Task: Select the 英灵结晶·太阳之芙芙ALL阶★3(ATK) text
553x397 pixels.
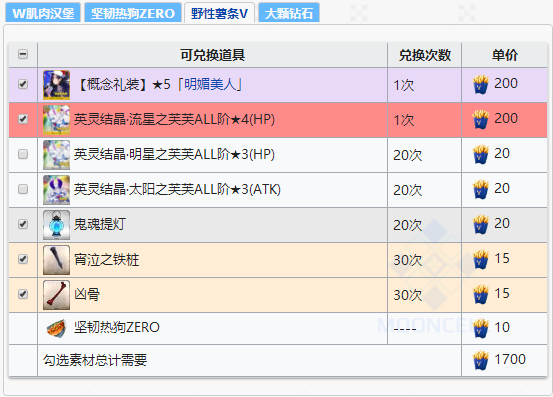Action: pos(177,189)
